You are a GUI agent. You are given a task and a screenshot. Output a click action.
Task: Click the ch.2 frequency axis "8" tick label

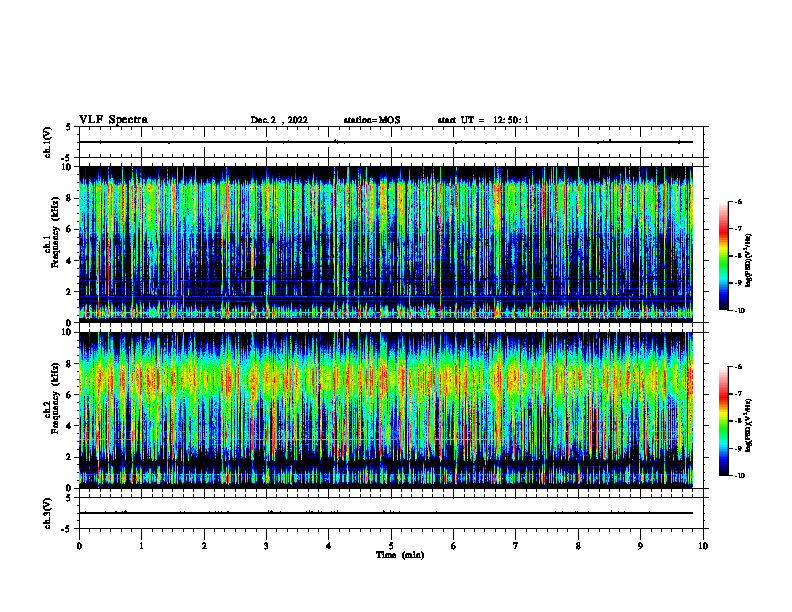tap(69, 364)
